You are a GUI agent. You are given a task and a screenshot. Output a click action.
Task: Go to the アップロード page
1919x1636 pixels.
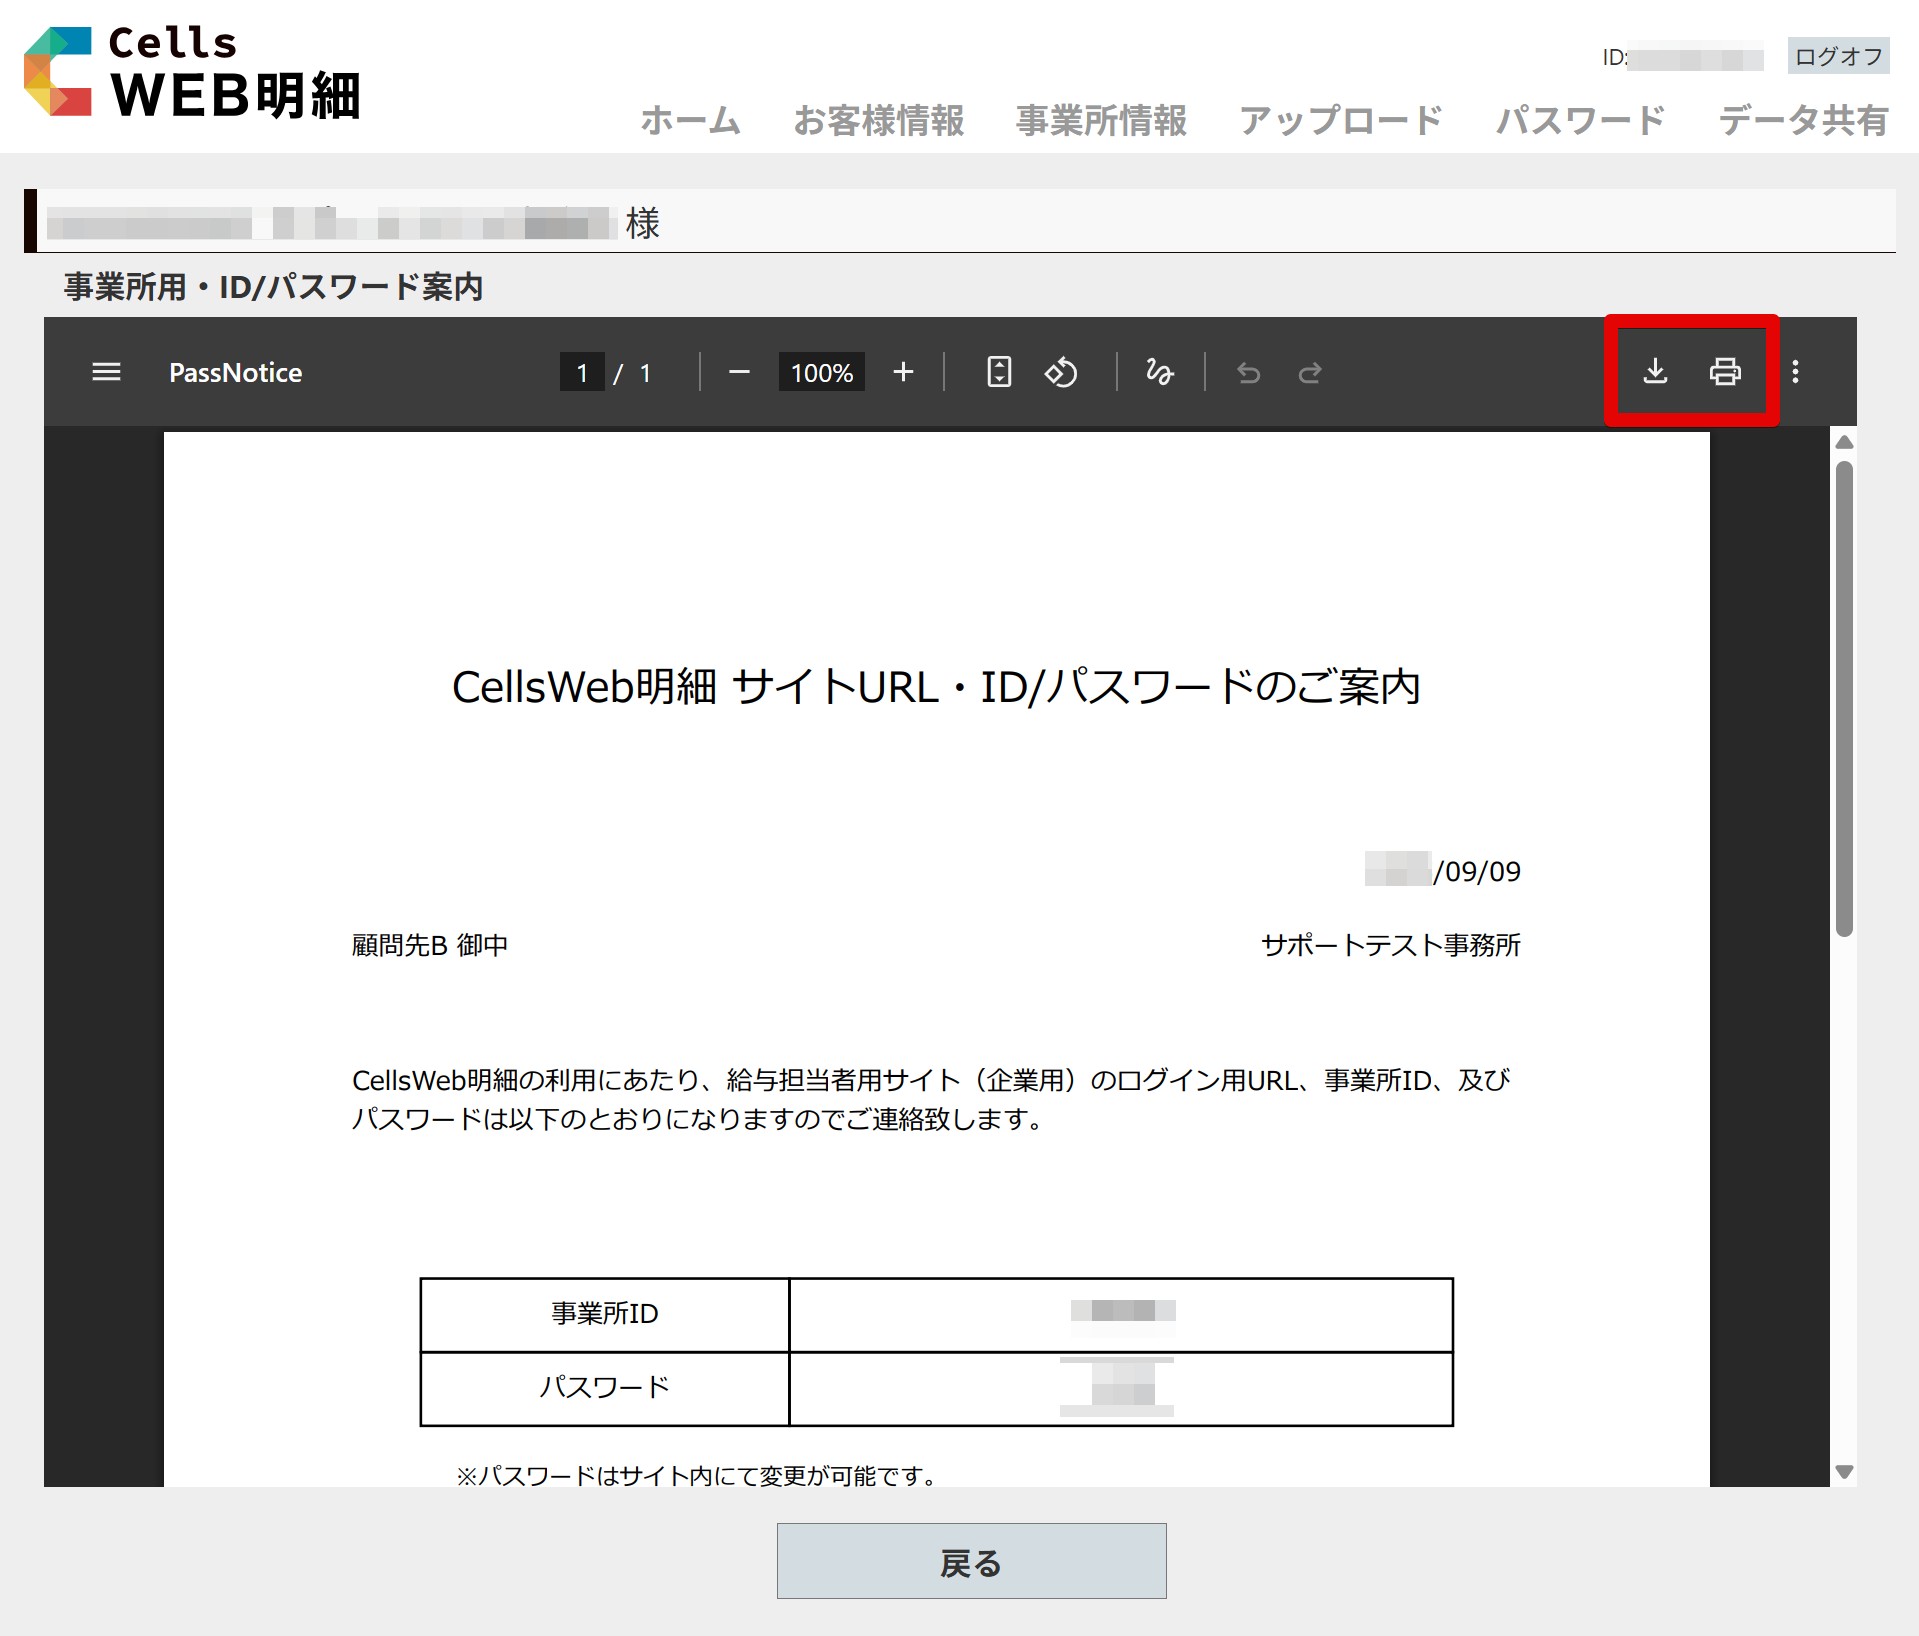1340,120
